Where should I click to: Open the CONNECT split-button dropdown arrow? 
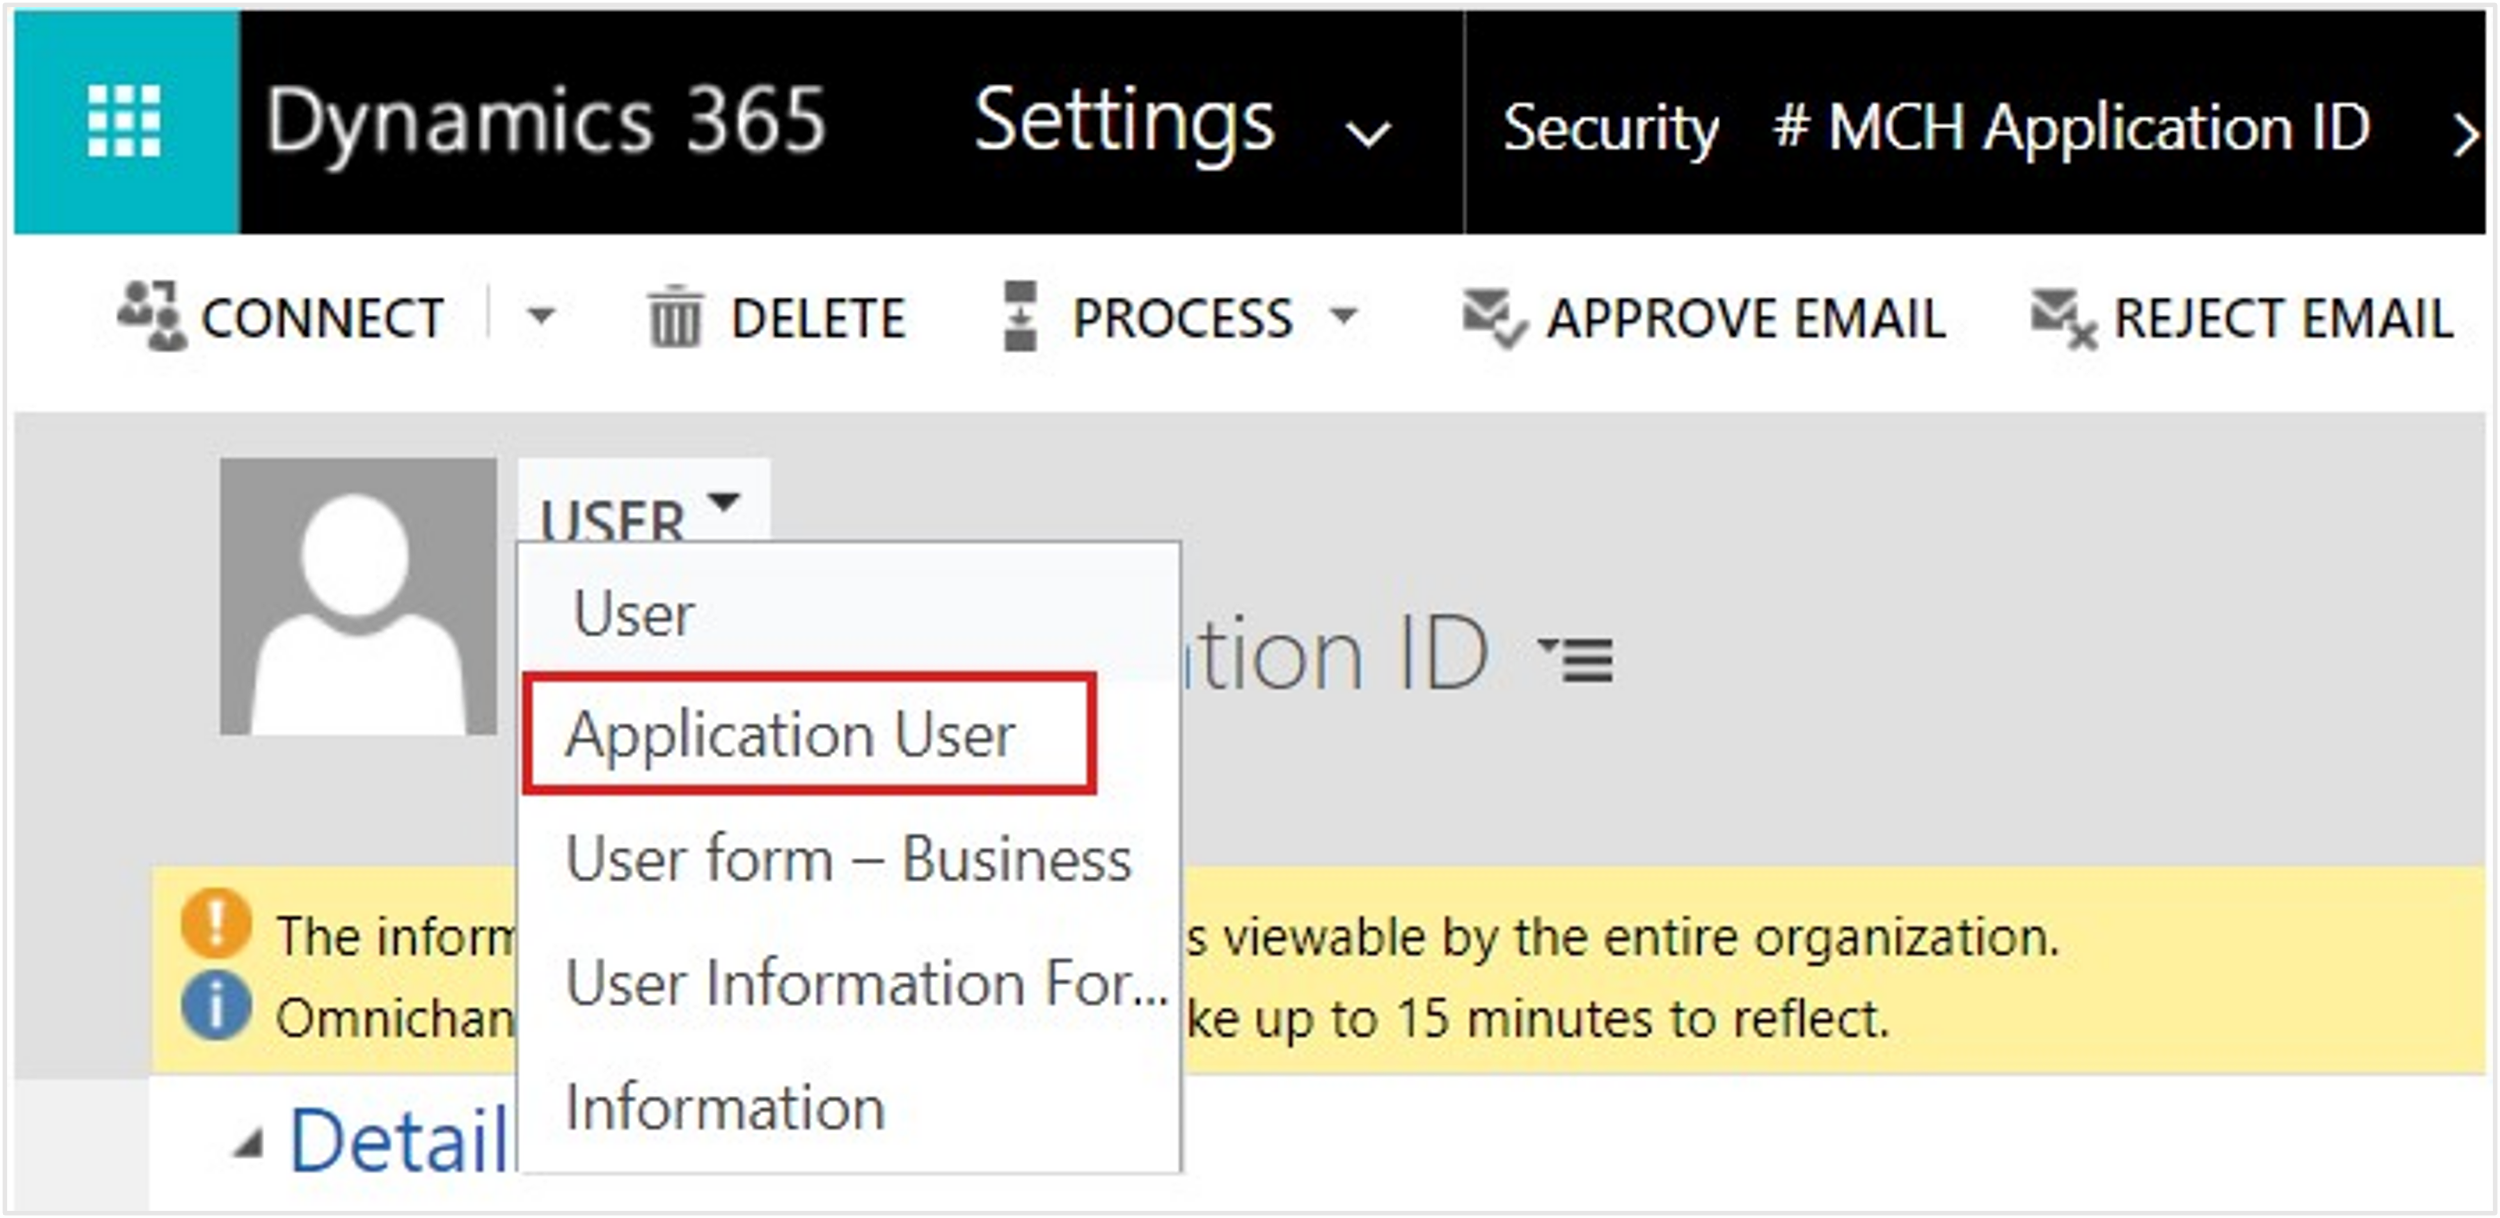(x=540, y=317)
